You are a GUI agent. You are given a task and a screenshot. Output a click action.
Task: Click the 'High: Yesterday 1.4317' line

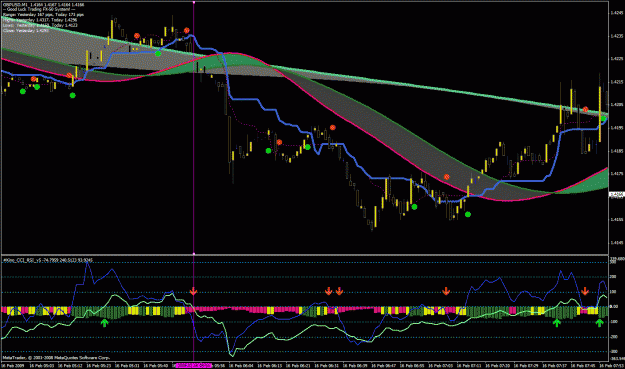tap(40, 20)
